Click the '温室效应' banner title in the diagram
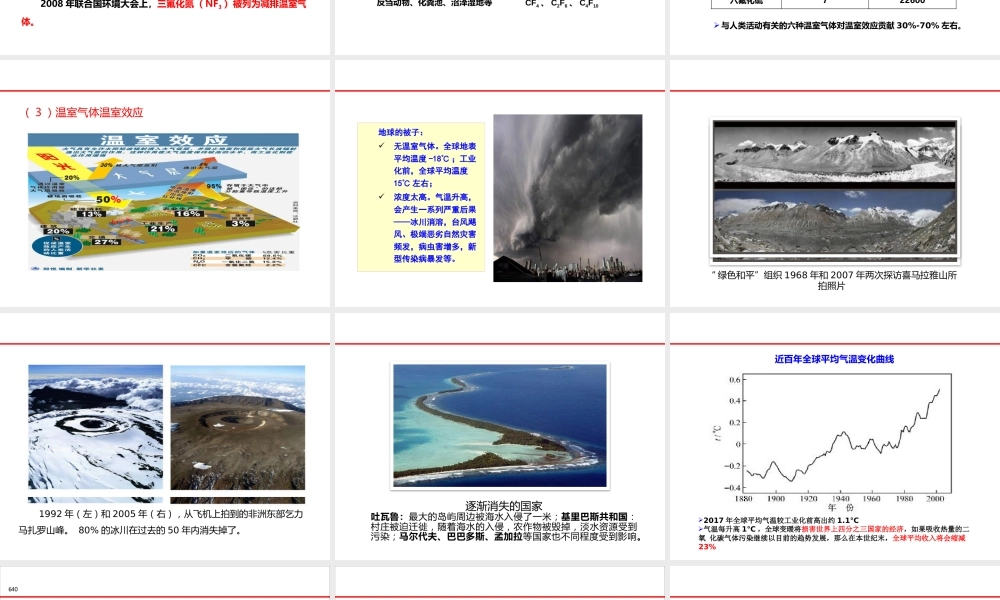The image size is (1000, 600). click(163, 140)
